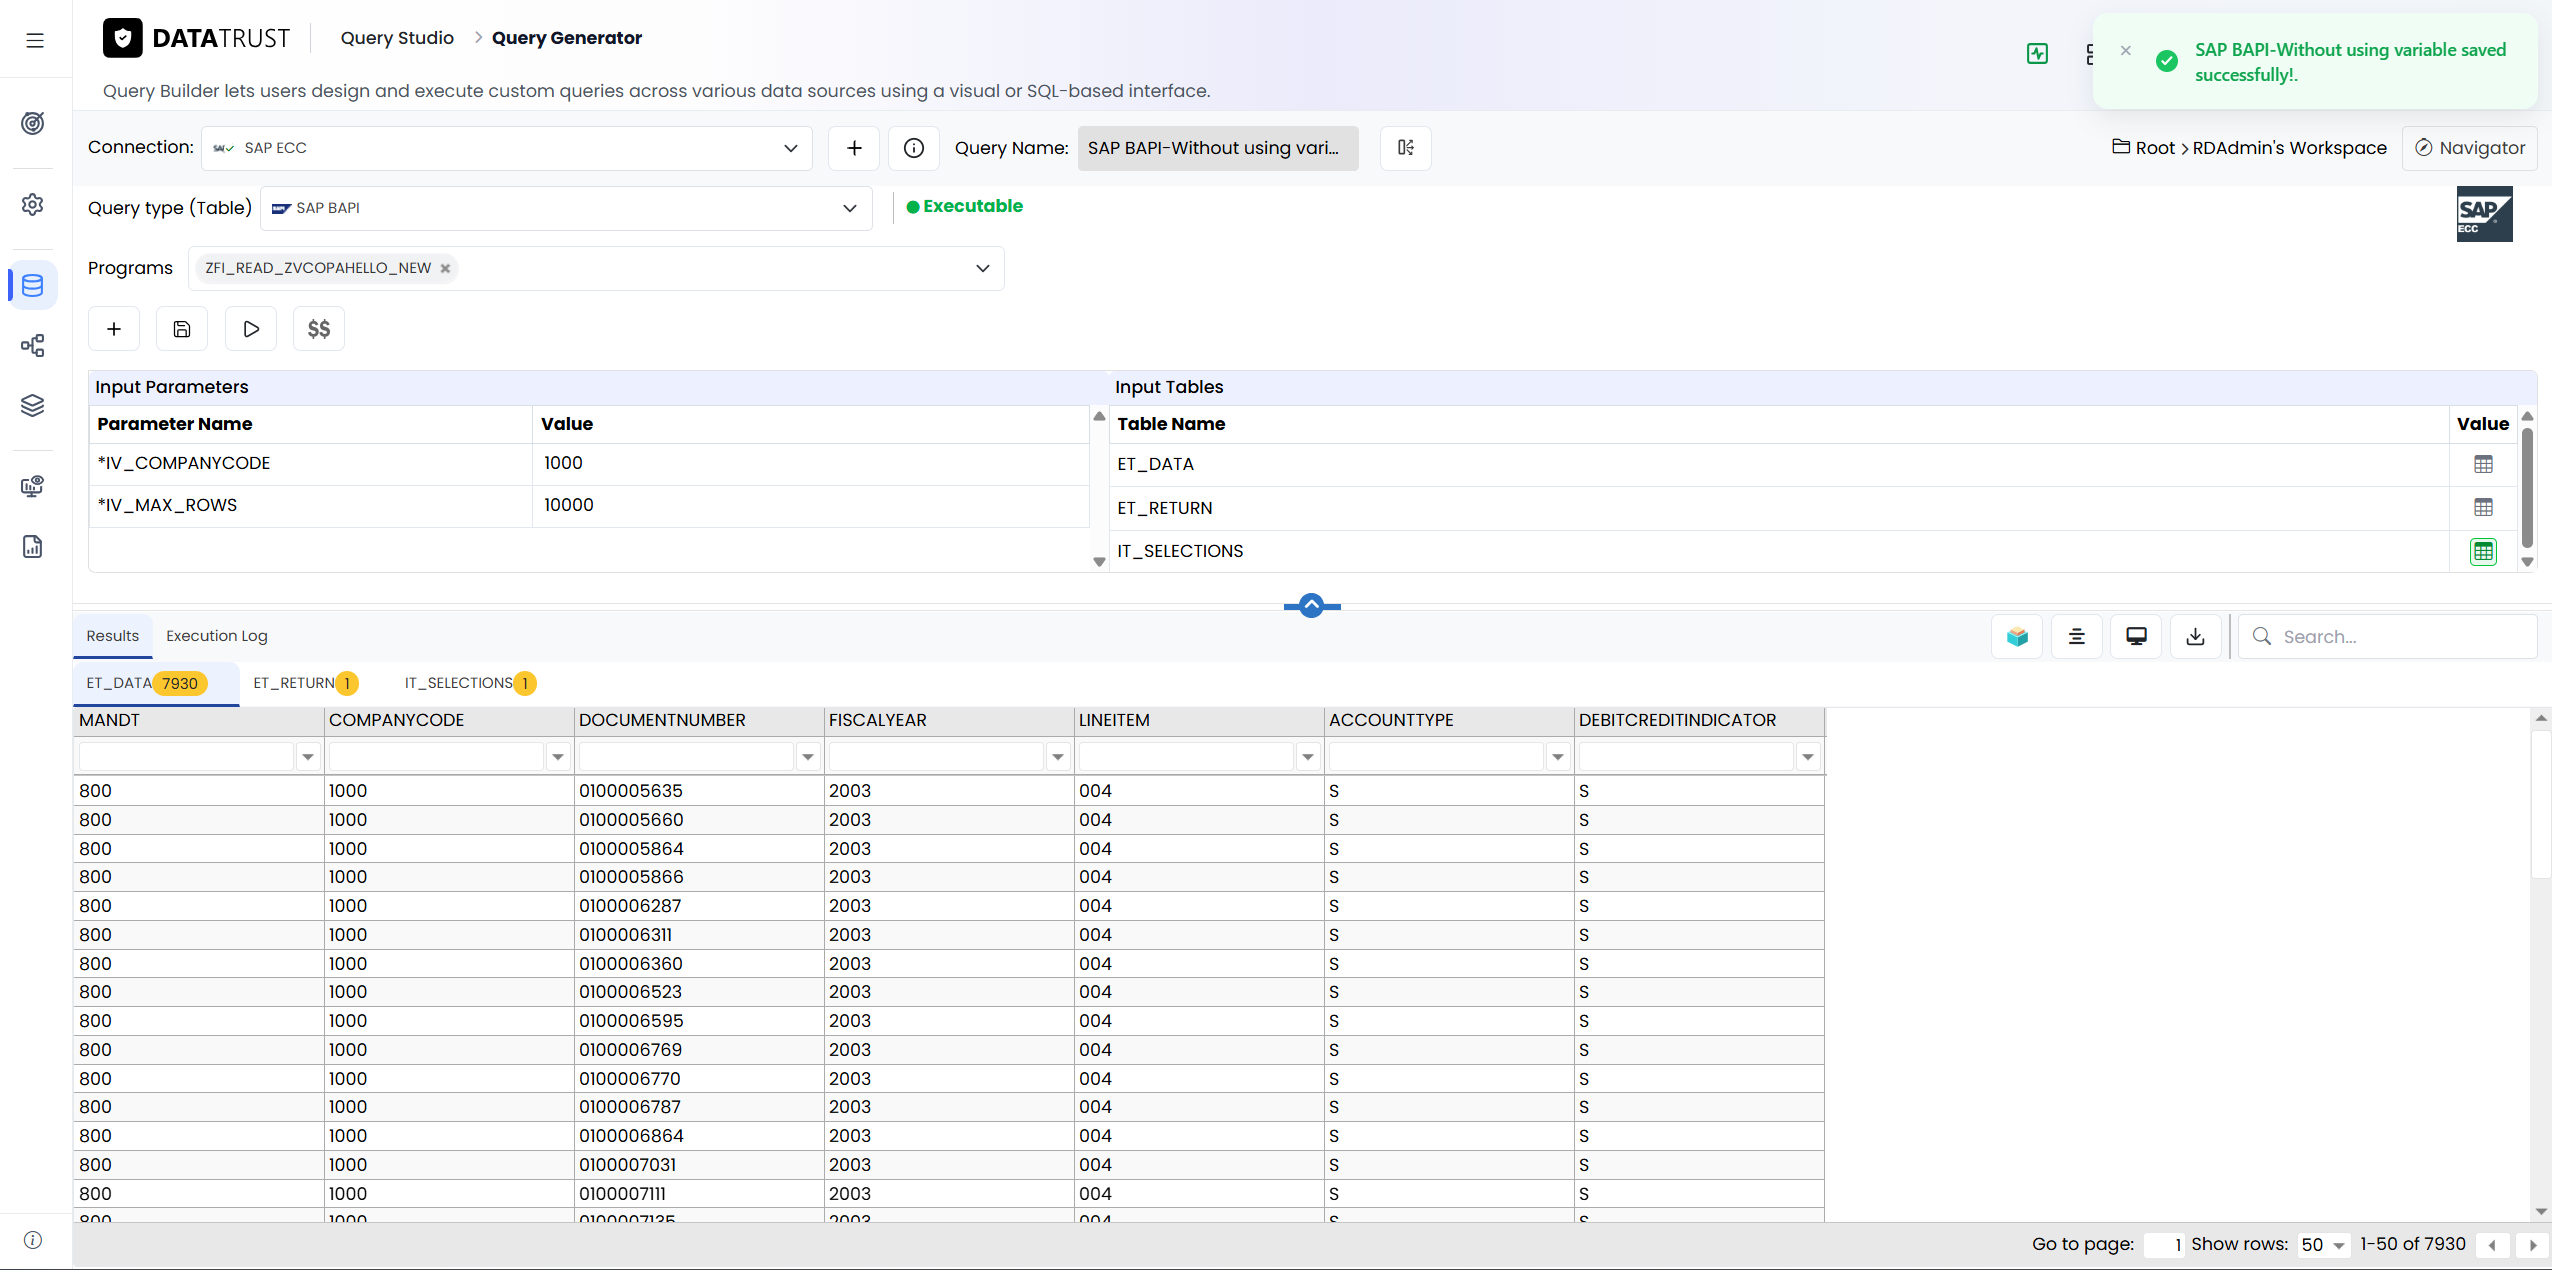Edit the IV_MAX_ROWS value 10000
Image resolution: width=2552 pixels, height=1270 pixels.
click(x=810, y=505)
